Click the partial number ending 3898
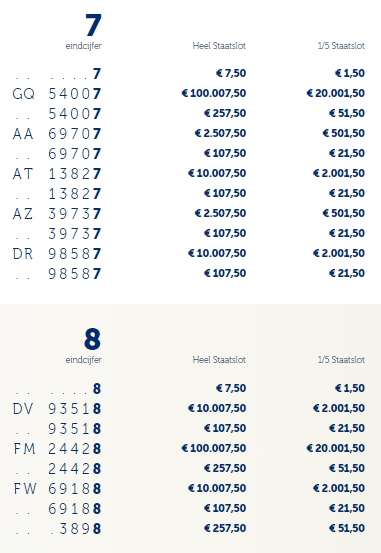 (x=76, y=529)
